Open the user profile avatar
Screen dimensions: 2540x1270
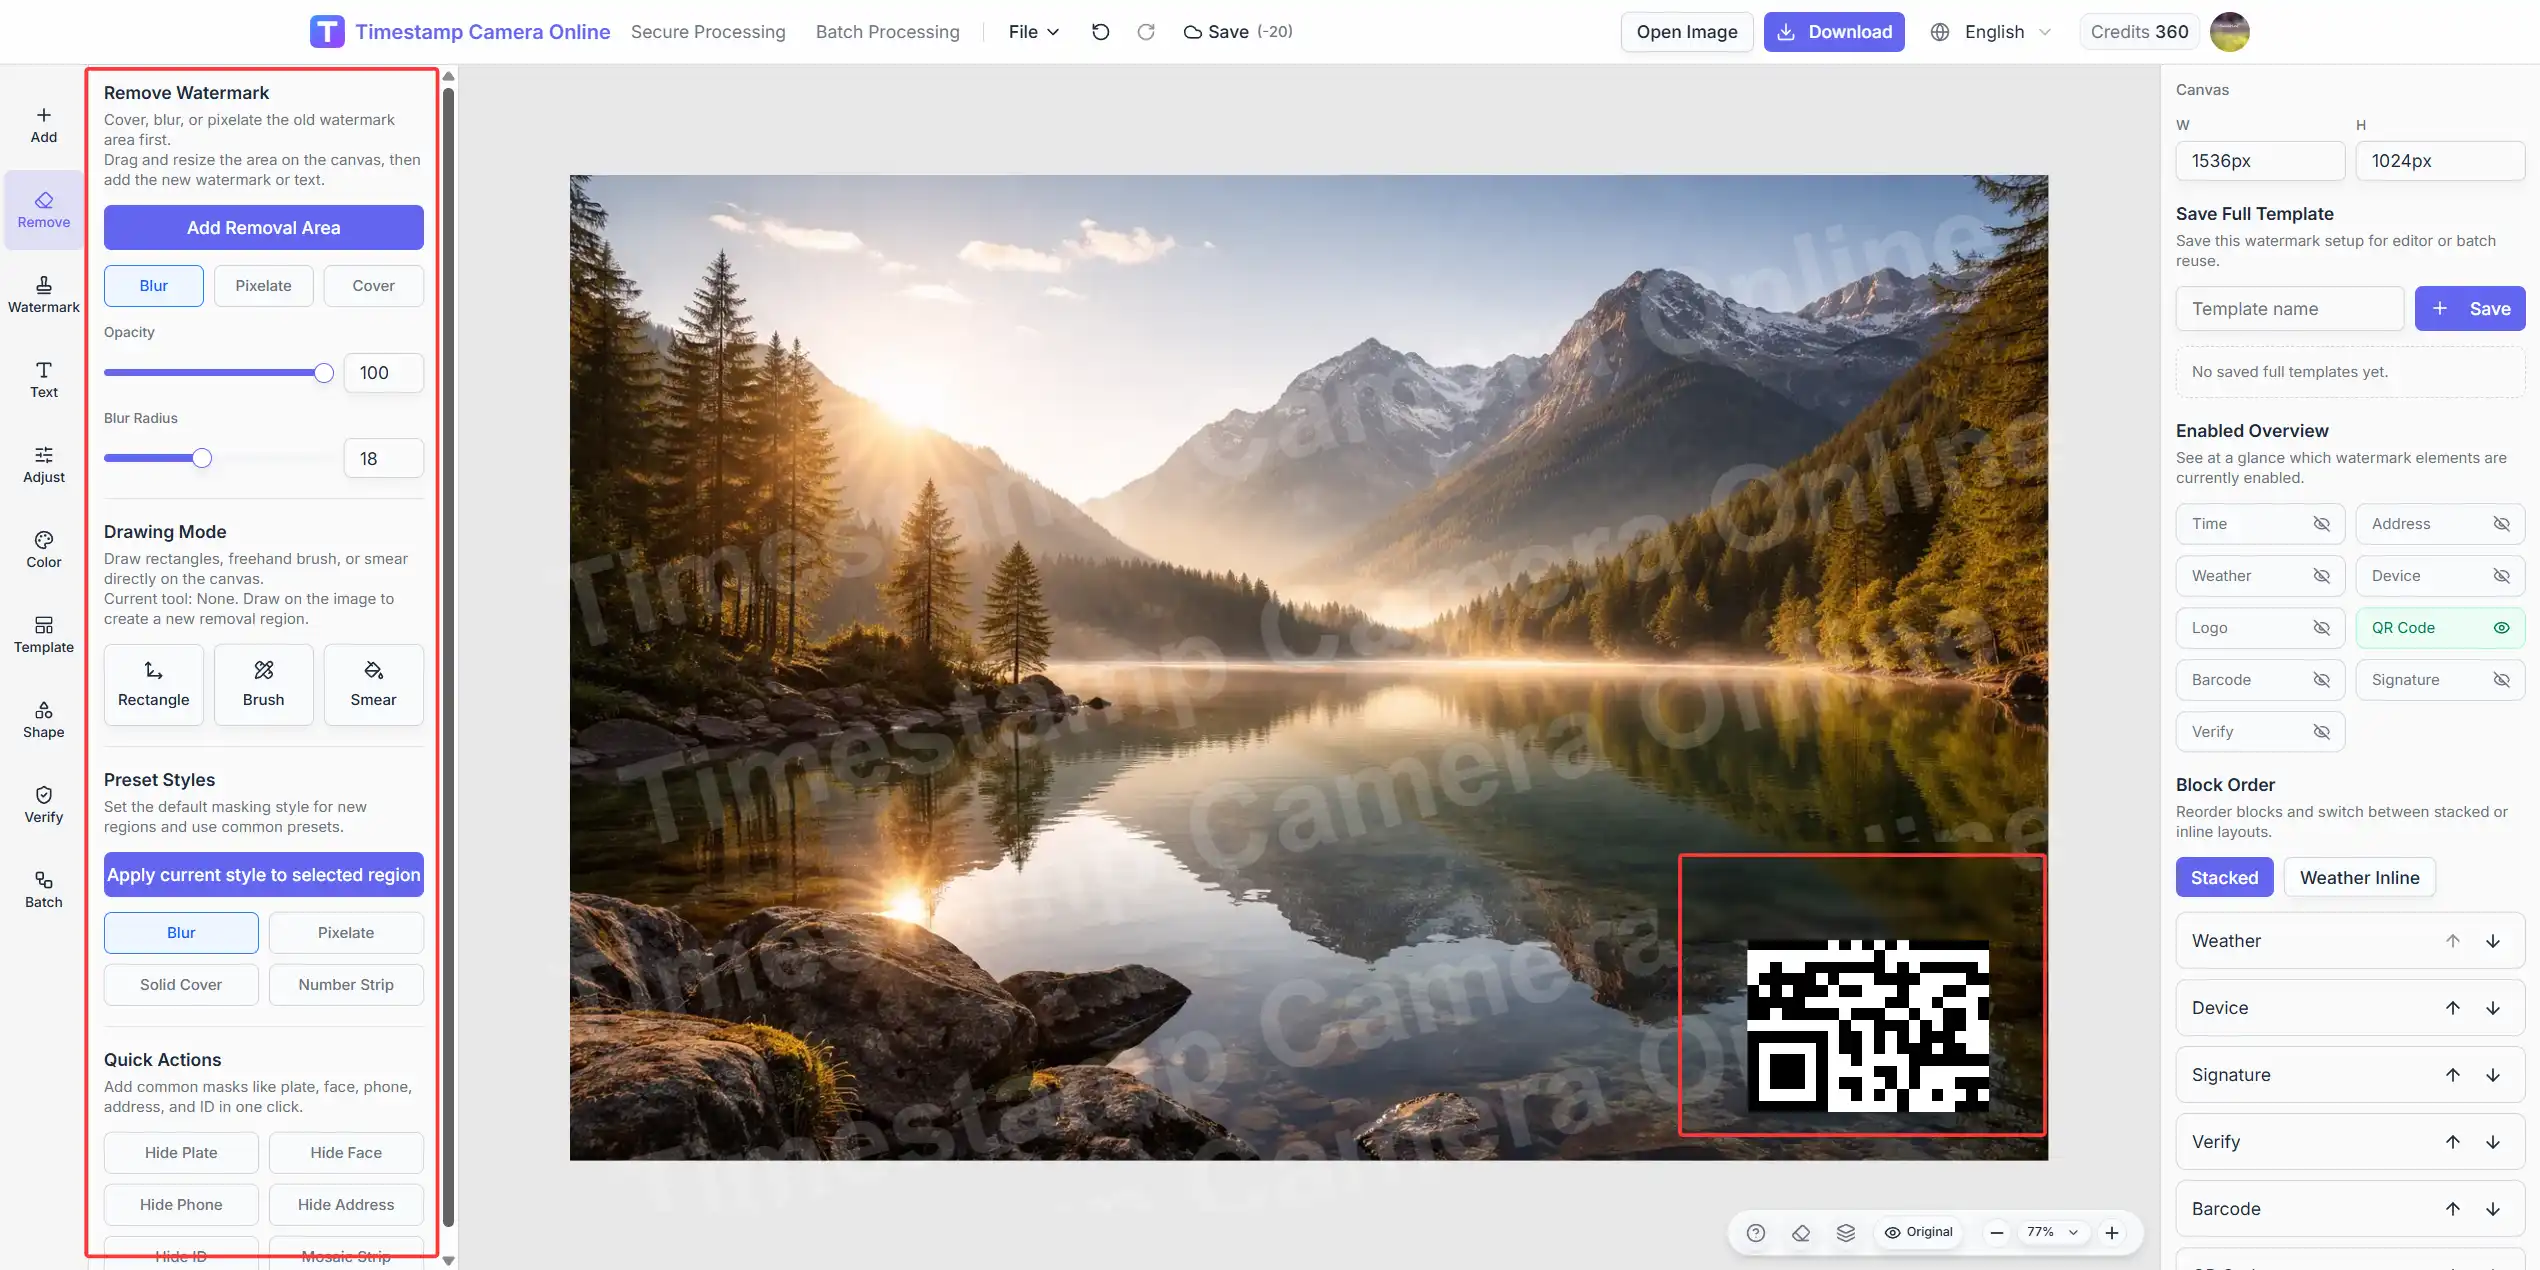[x=2229, y=32]
